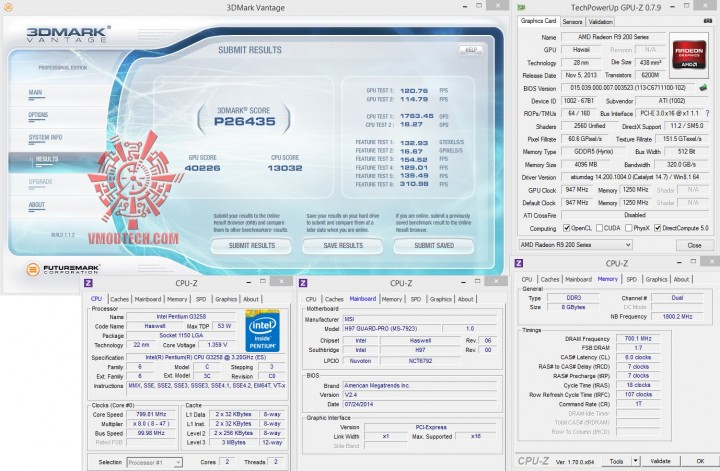Click the SAVE RESULTS button
This screenshot has width=720, height=471.
[343, 246]
